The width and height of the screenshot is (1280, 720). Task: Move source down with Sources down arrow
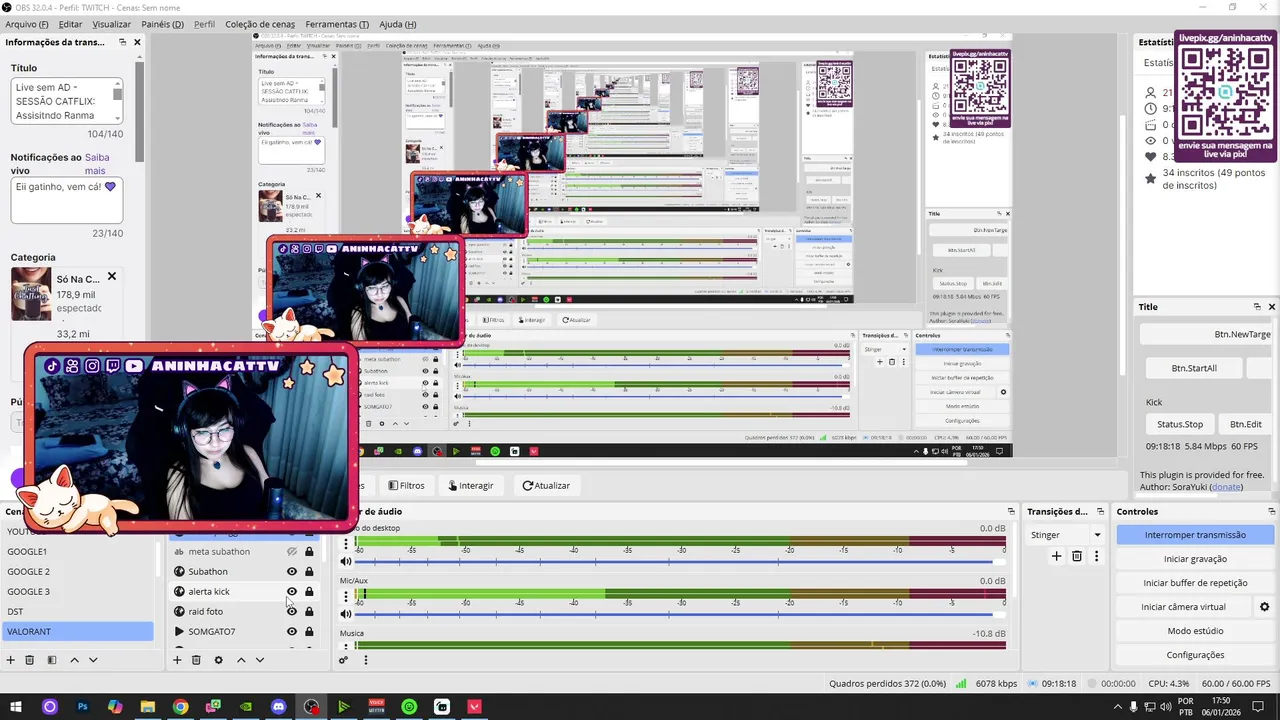pos(260,660)
